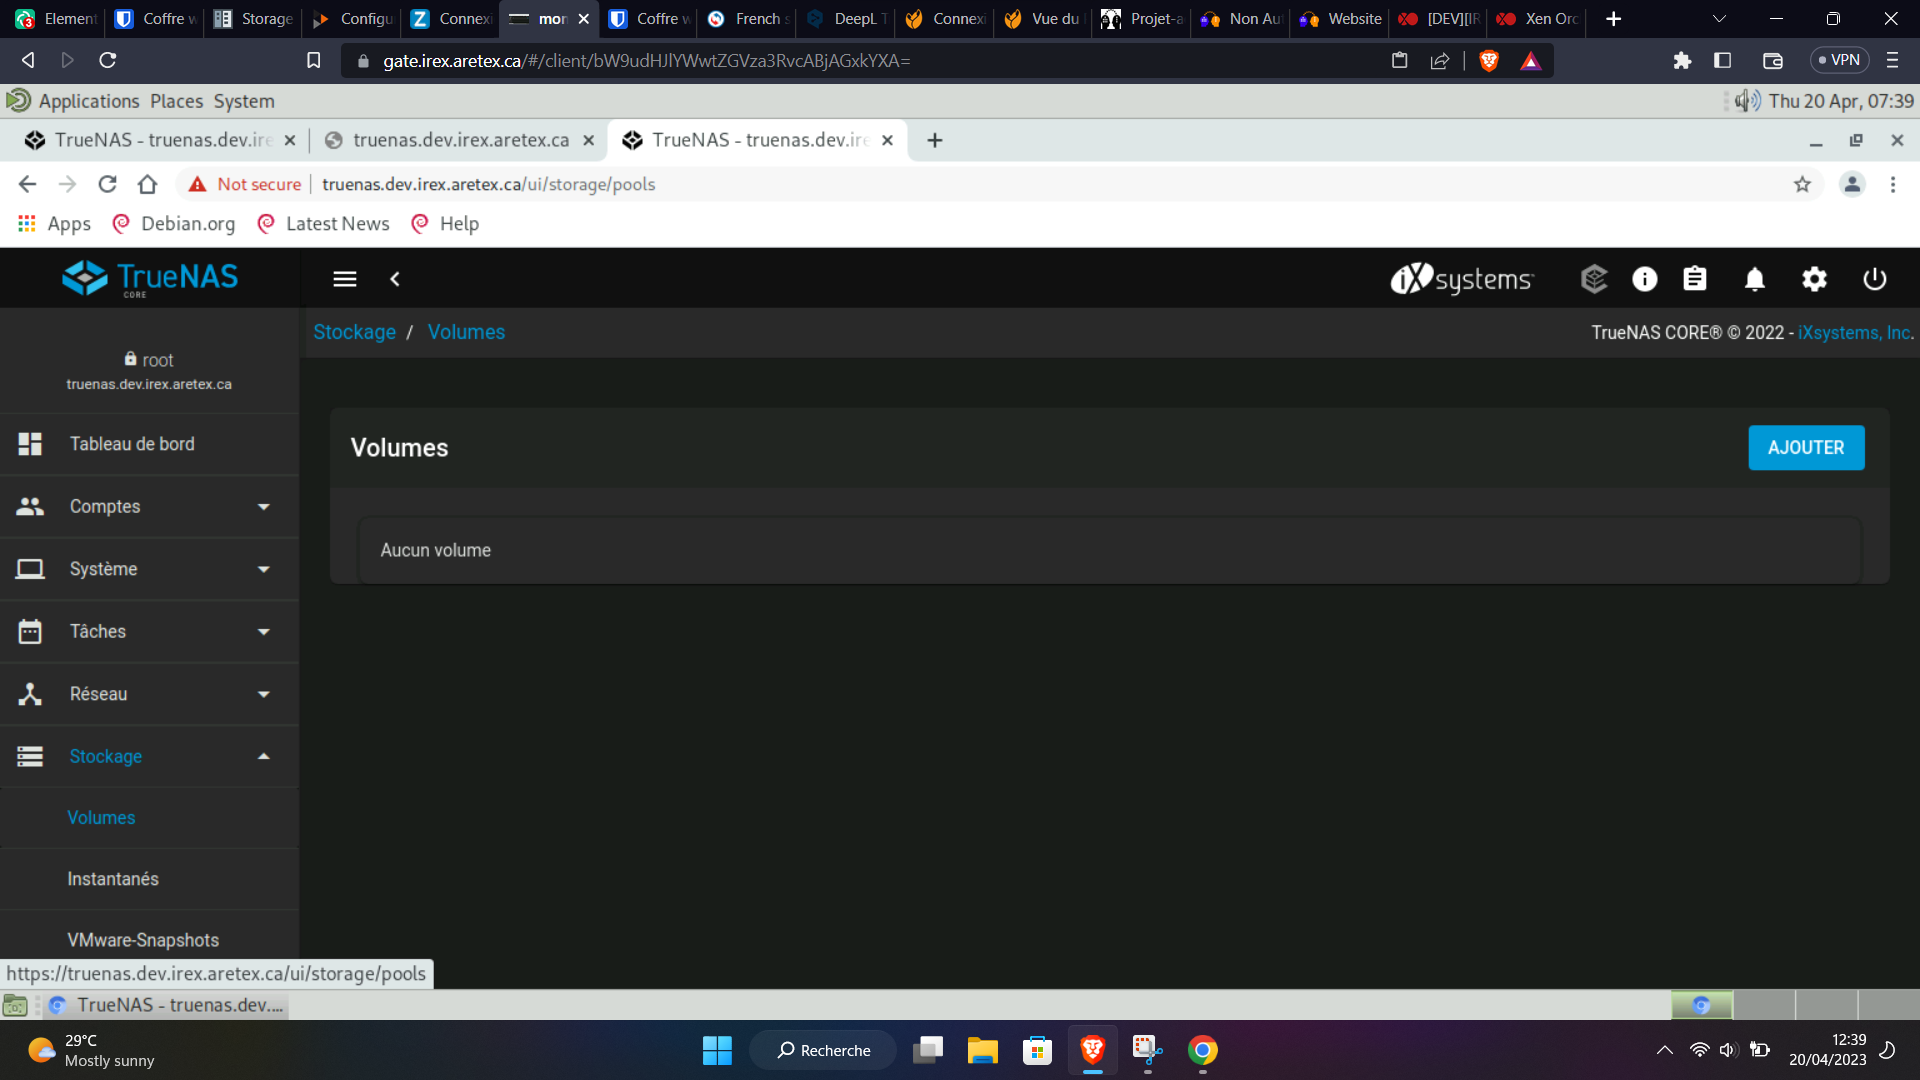This screenshot has width=1920, height=1080.
Task: Click the iXsystems logo icon
Action: (x=1462, y=278)
